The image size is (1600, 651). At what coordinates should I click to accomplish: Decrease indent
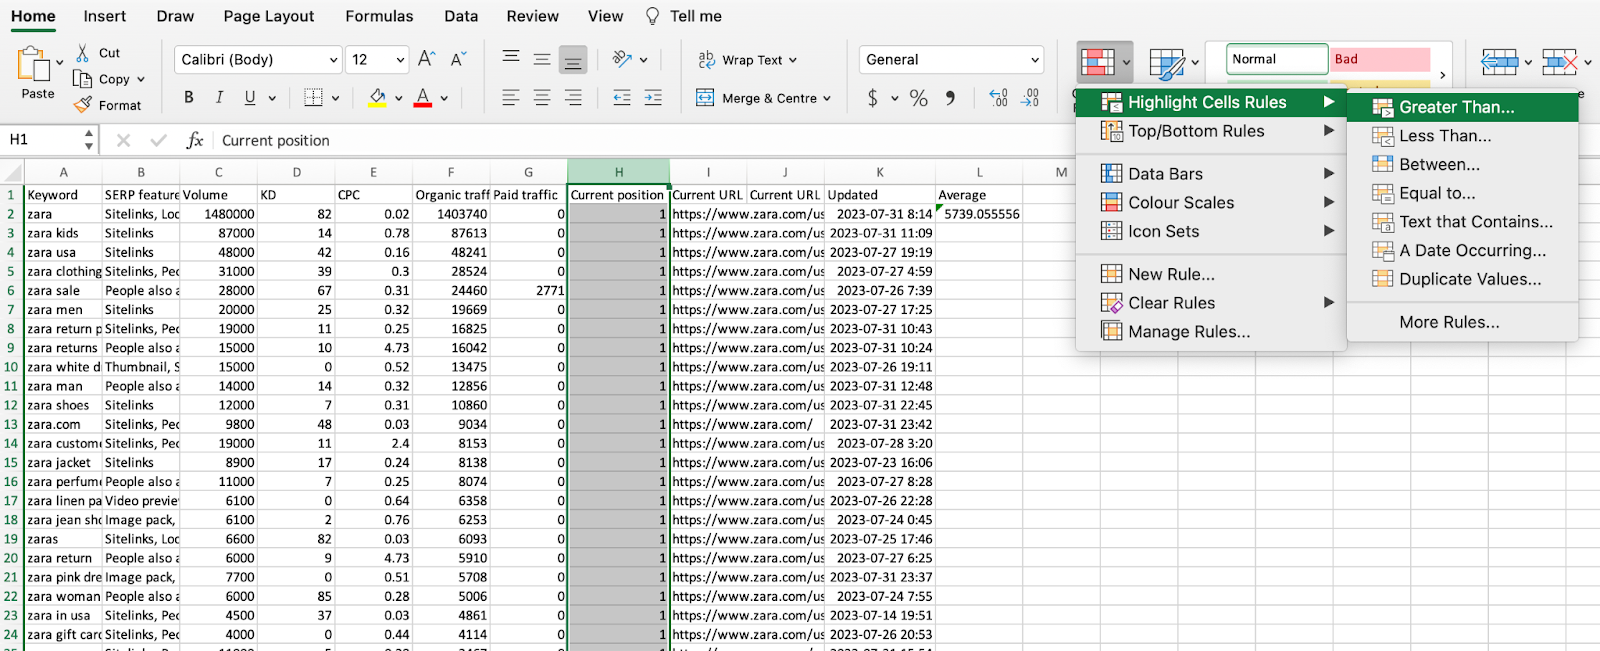click(x=622, y=98)
